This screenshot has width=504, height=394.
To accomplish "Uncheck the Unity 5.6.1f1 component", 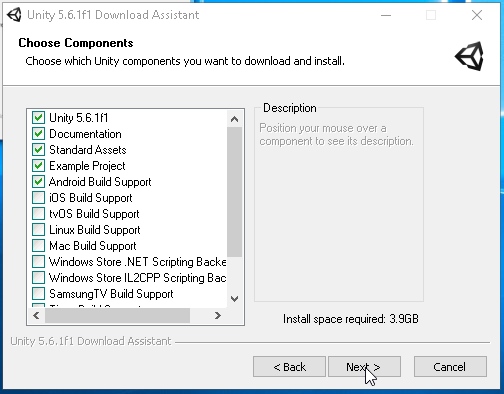I will click(x=38, y=118).
